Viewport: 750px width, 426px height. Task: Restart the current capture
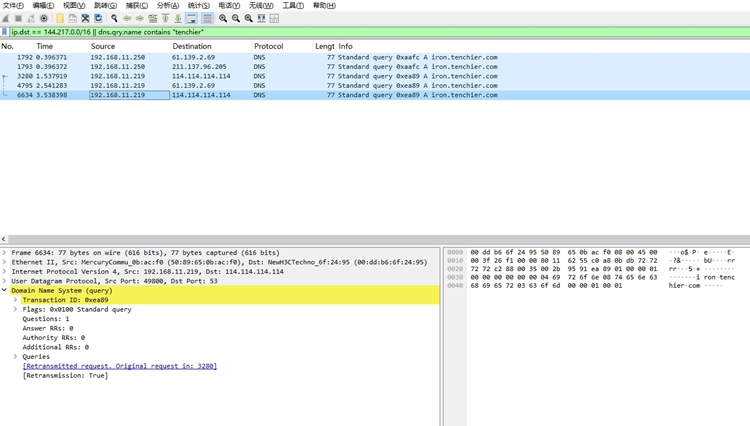pyautogui.click(x=31, y=19)
